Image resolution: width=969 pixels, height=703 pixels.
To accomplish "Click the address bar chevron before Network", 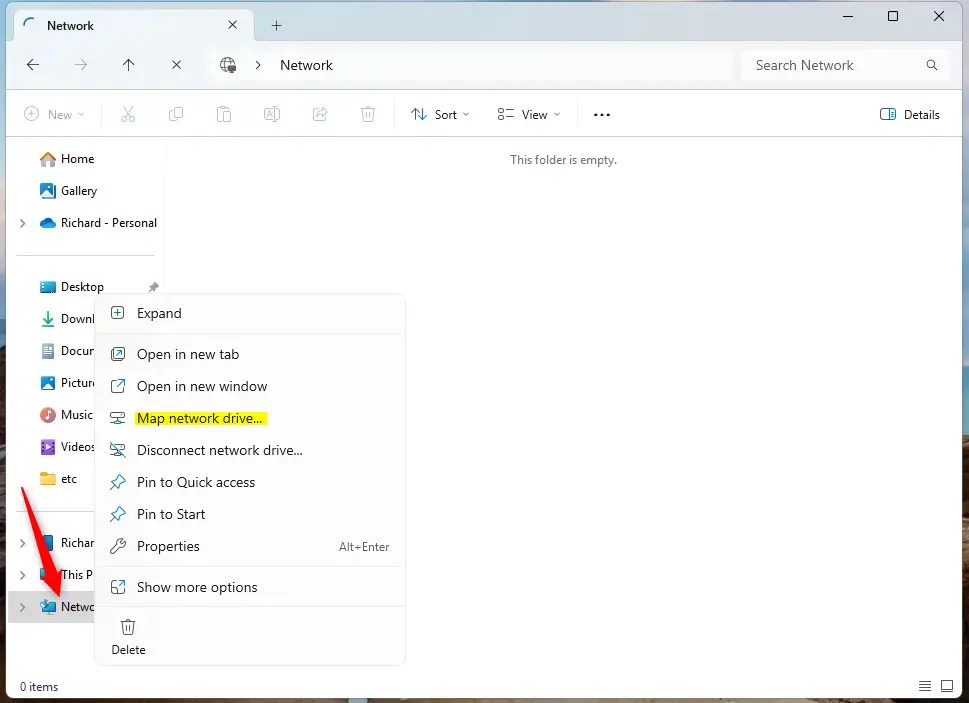I will point(258,65).
